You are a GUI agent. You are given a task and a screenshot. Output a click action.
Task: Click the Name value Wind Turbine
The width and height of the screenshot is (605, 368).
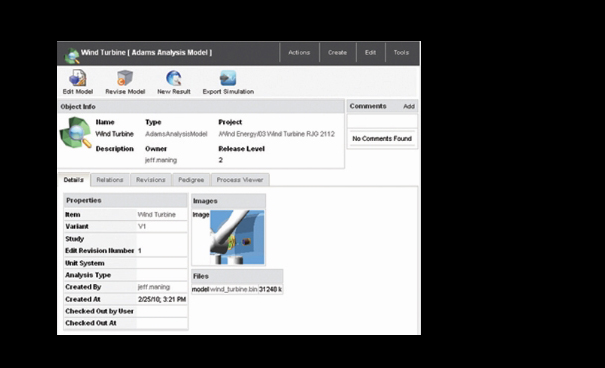click(x=115, y=134)
